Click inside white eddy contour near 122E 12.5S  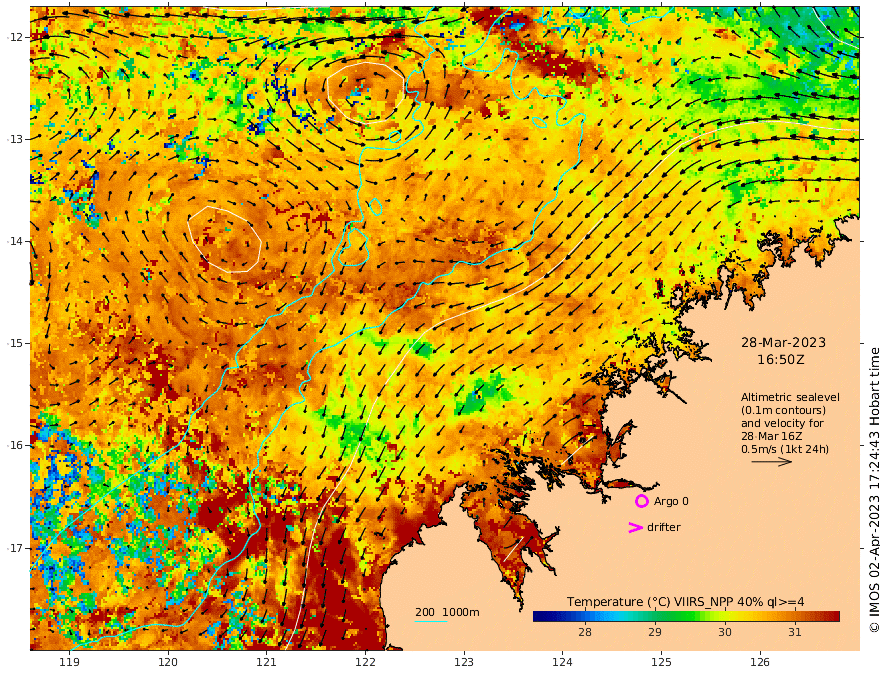(365, 91)
